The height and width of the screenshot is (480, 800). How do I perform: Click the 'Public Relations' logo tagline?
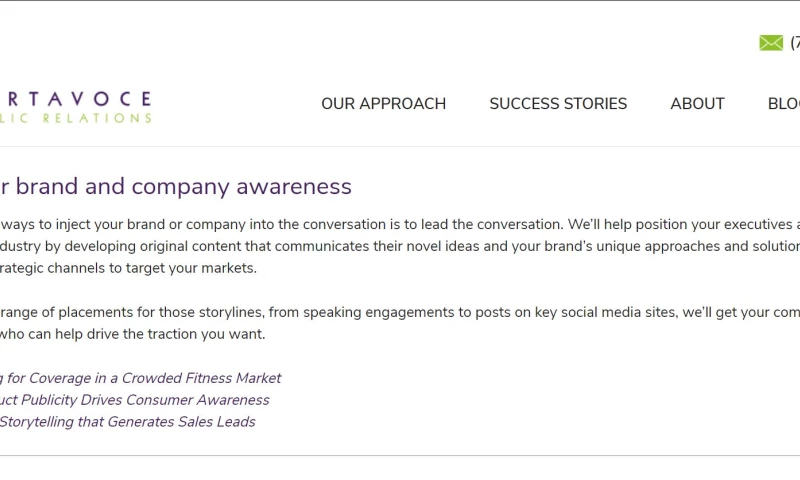coord(75,118)
